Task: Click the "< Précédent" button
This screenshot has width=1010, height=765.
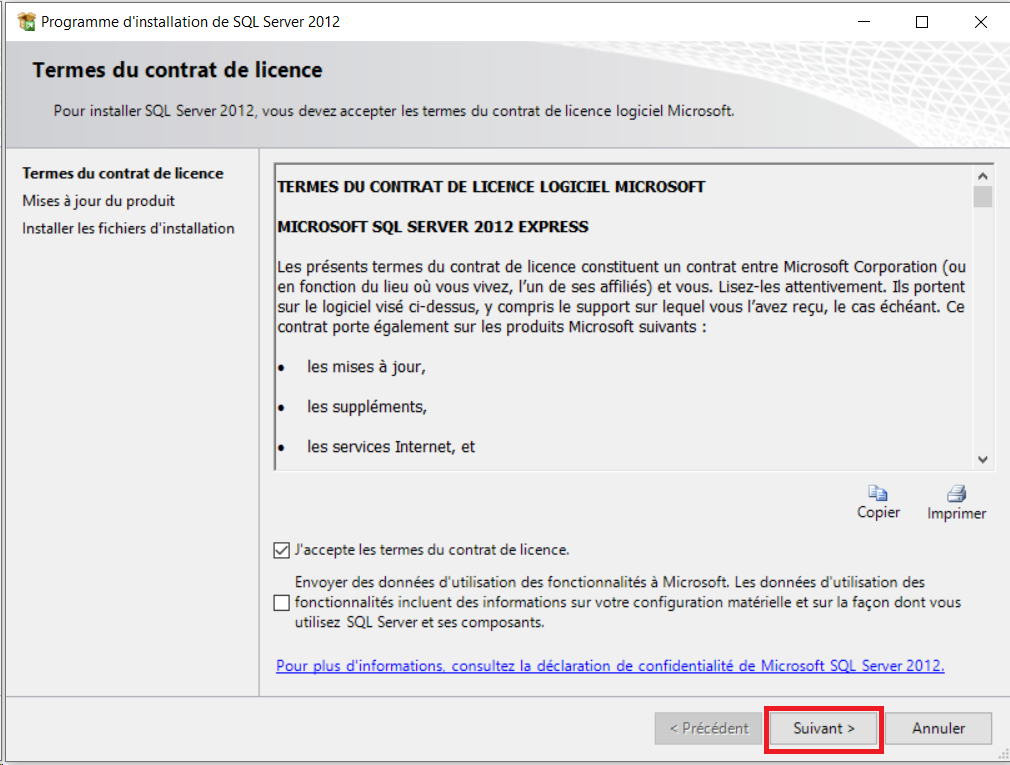Action: [708, 729]
